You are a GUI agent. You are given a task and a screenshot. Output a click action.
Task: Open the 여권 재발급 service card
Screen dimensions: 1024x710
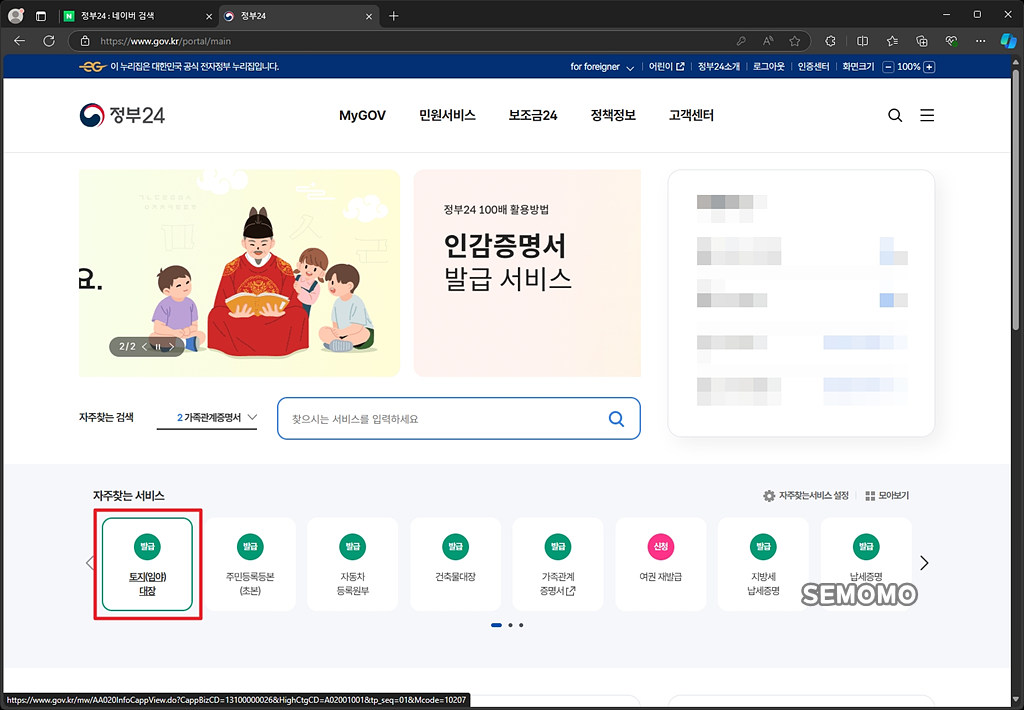point(661,564)
